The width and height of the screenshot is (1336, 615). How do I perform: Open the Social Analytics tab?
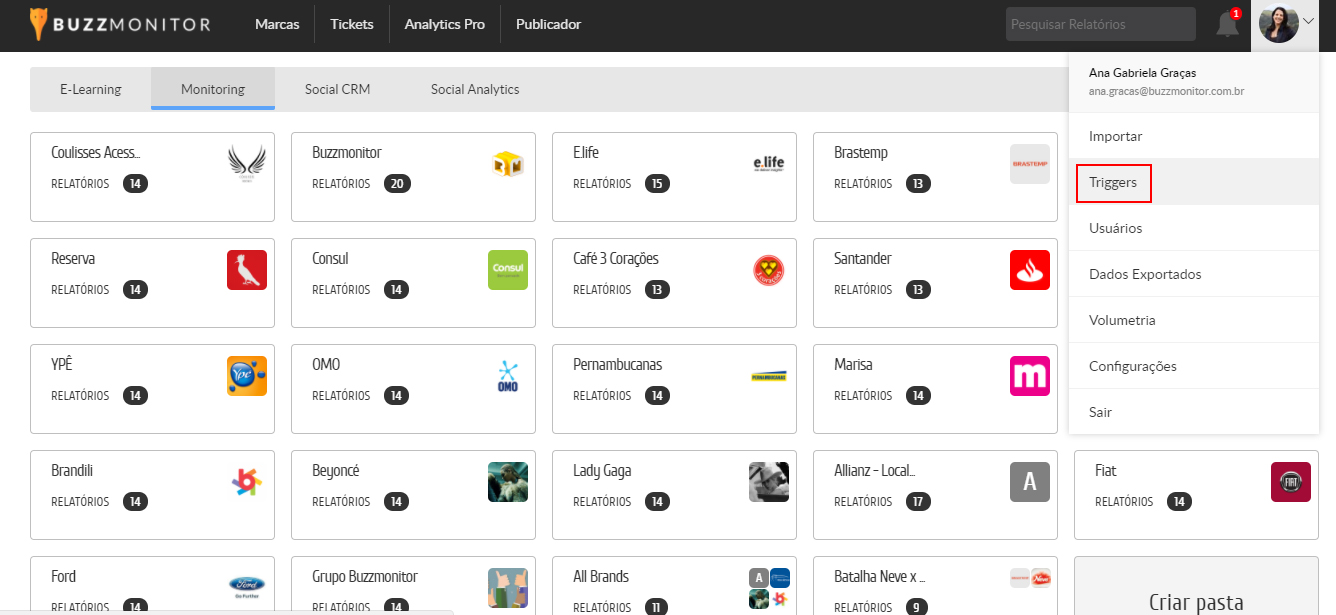pyautogui.click(x=475, y=89)
